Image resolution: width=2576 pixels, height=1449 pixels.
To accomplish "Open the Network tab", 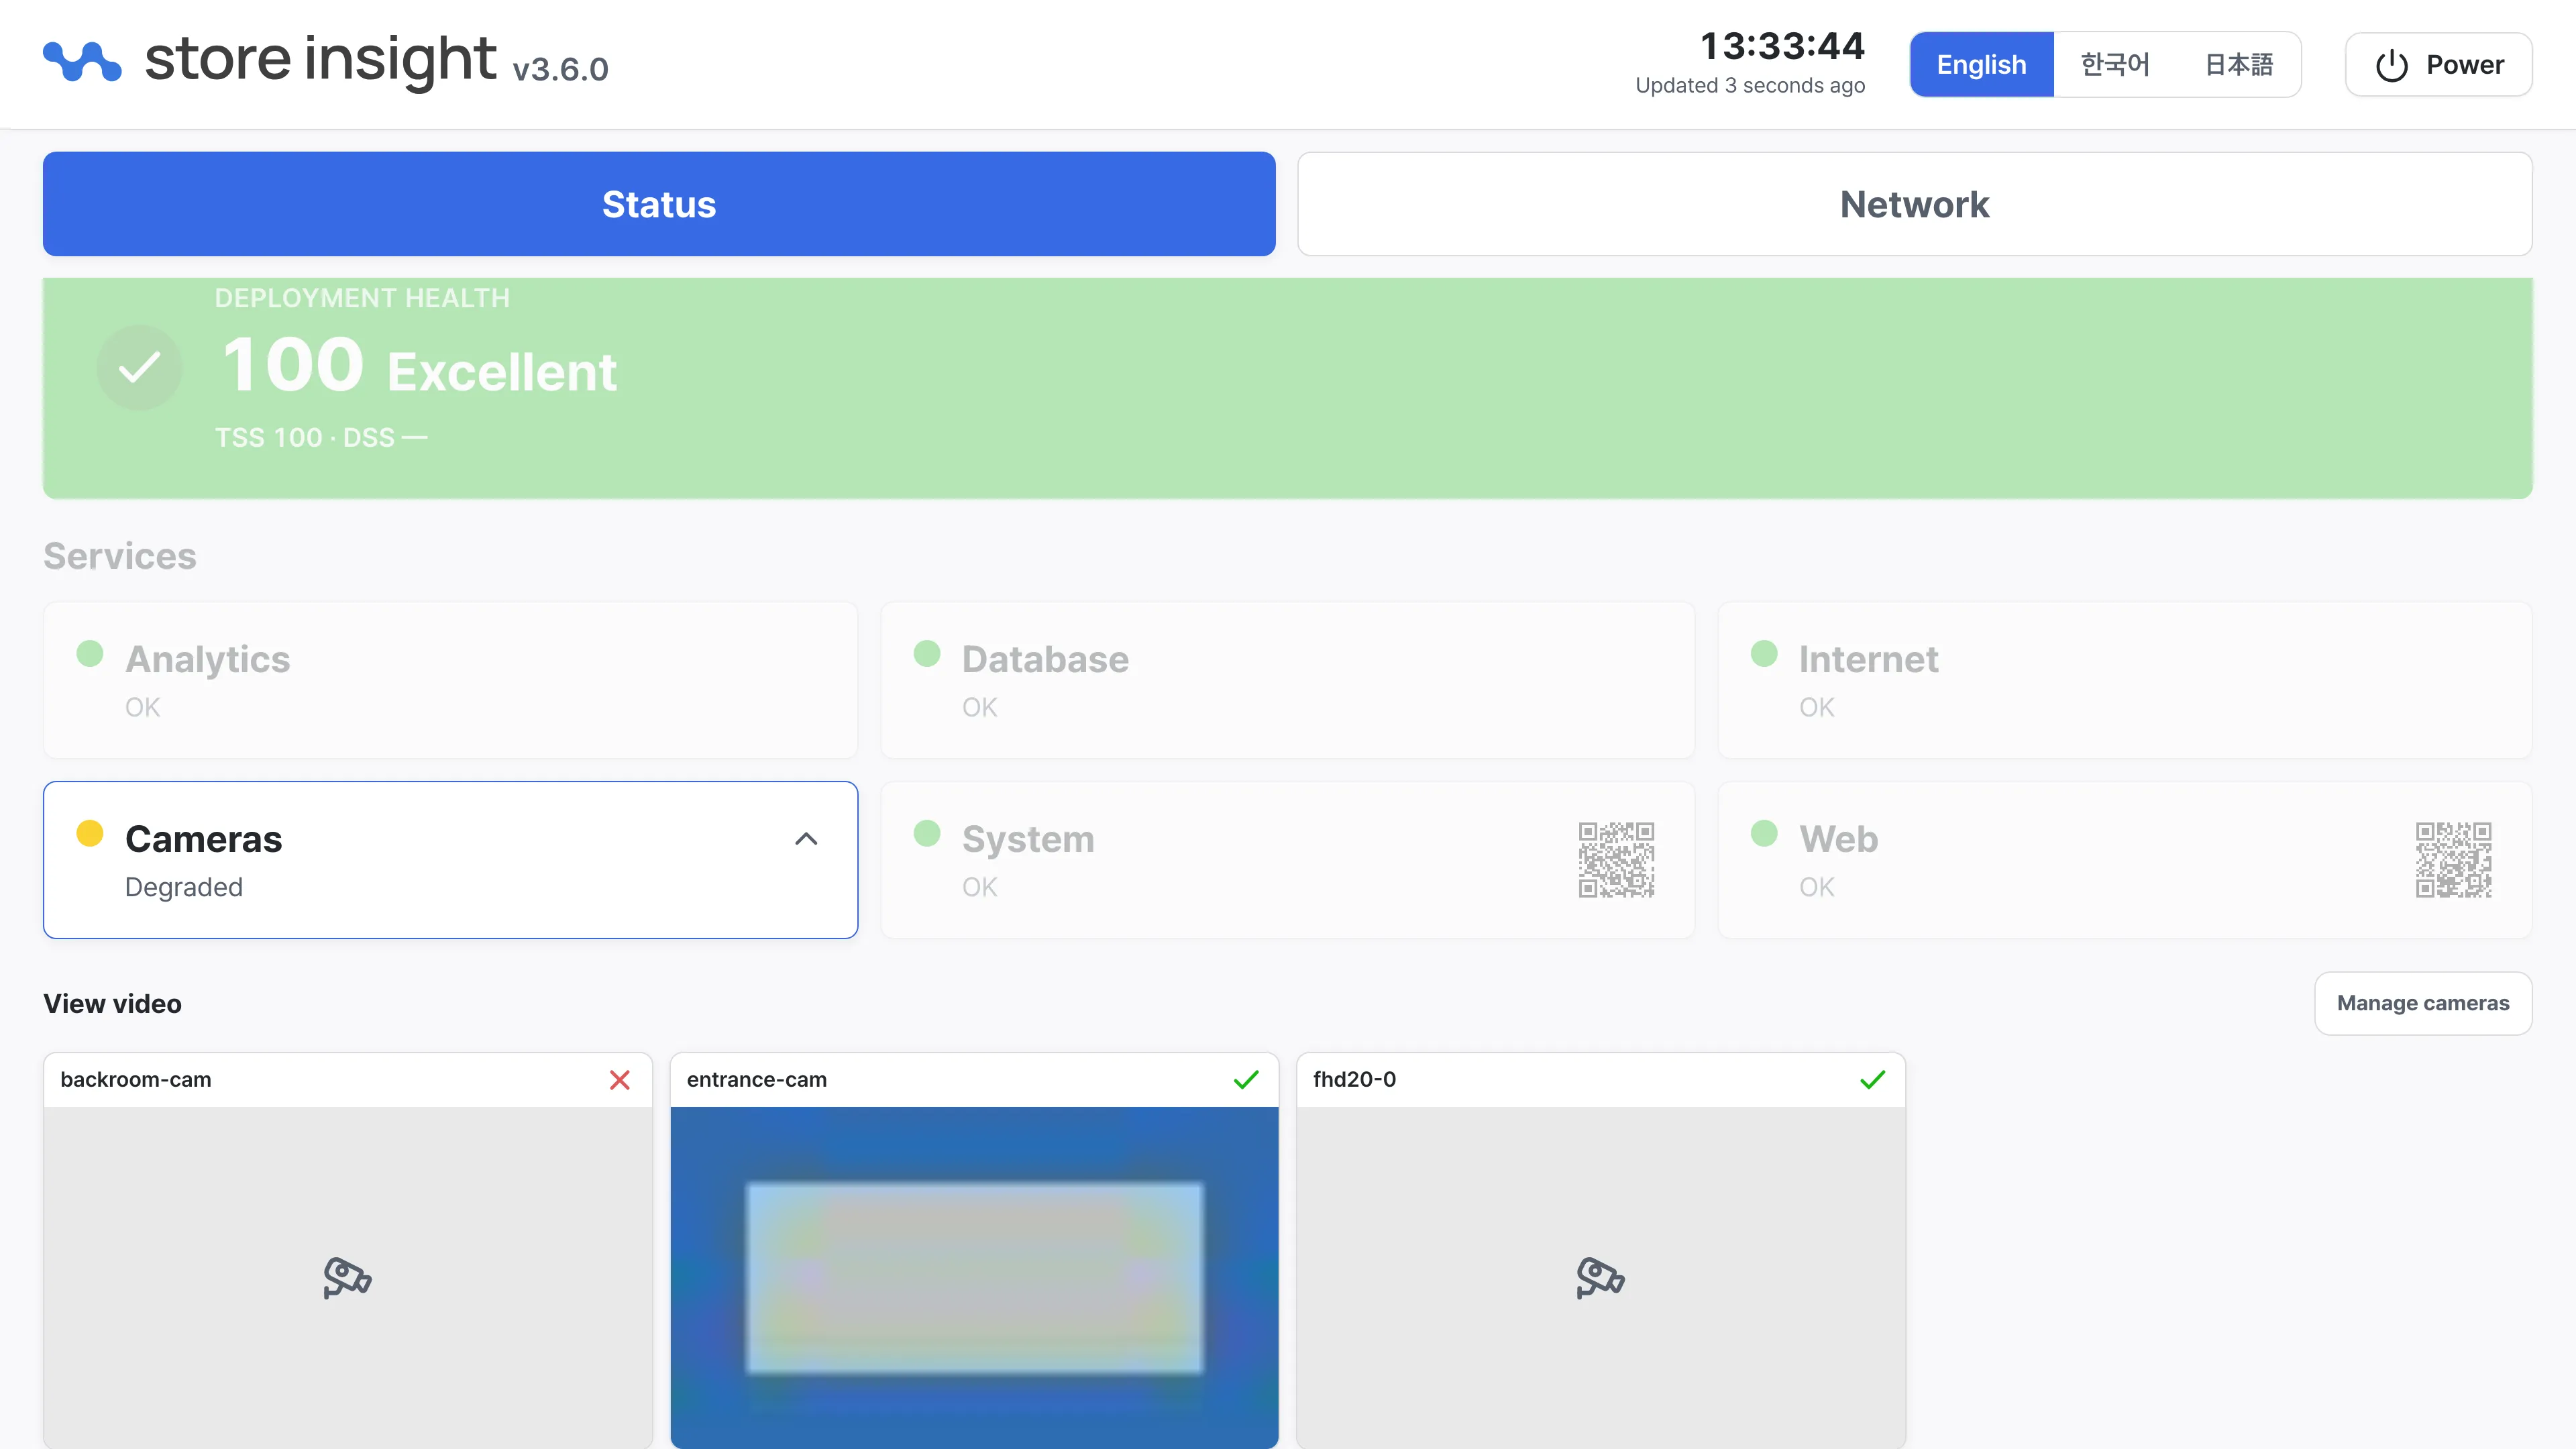I will pos(1914,204).
